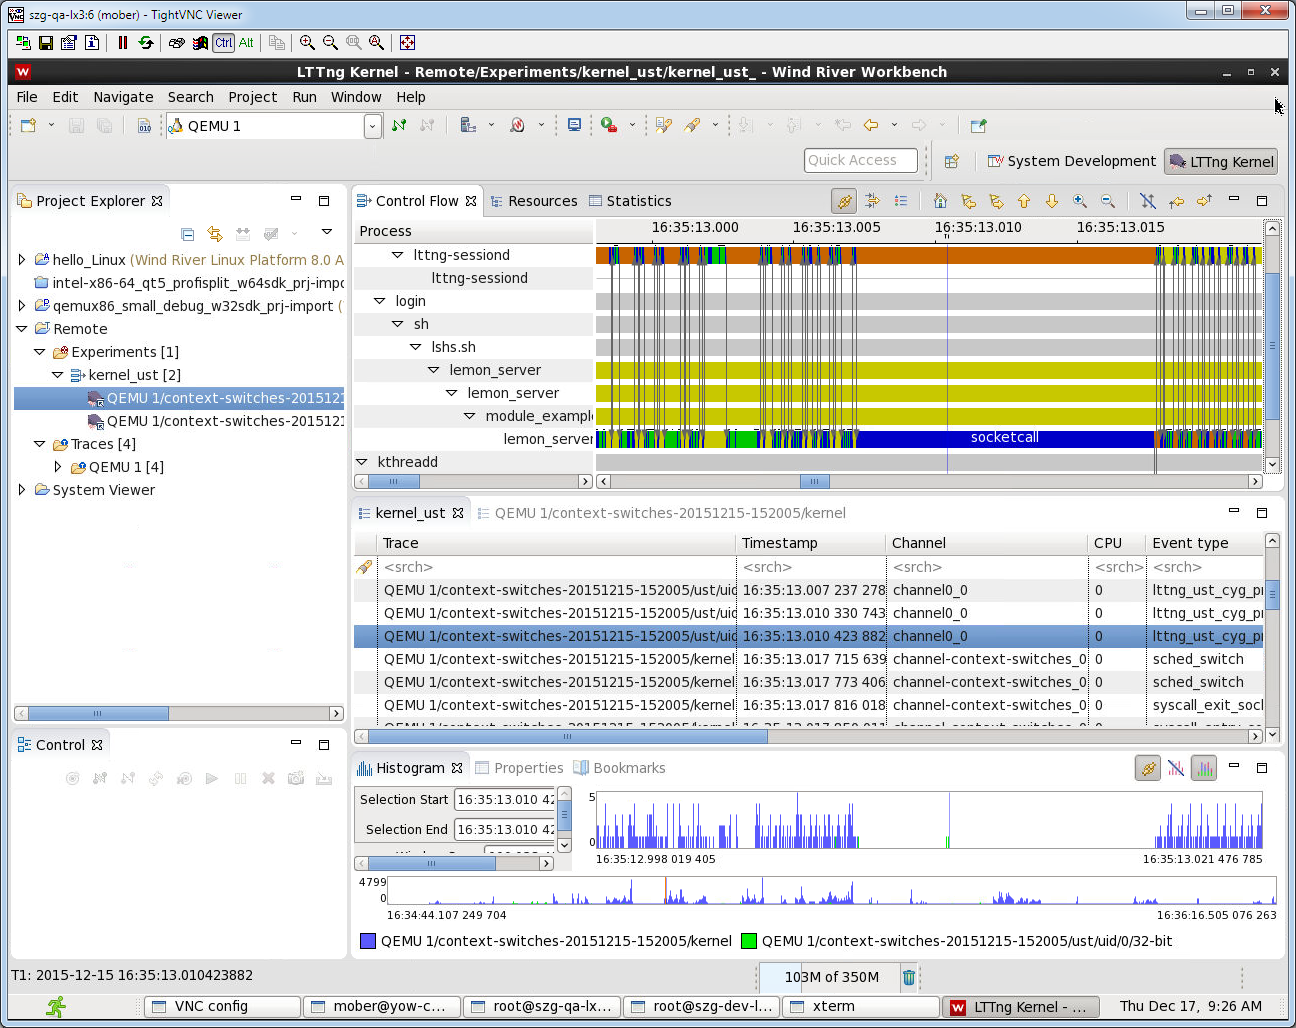
Task: Toggle Hide Lost Events in Histogram
Action: click(1176, 768)
